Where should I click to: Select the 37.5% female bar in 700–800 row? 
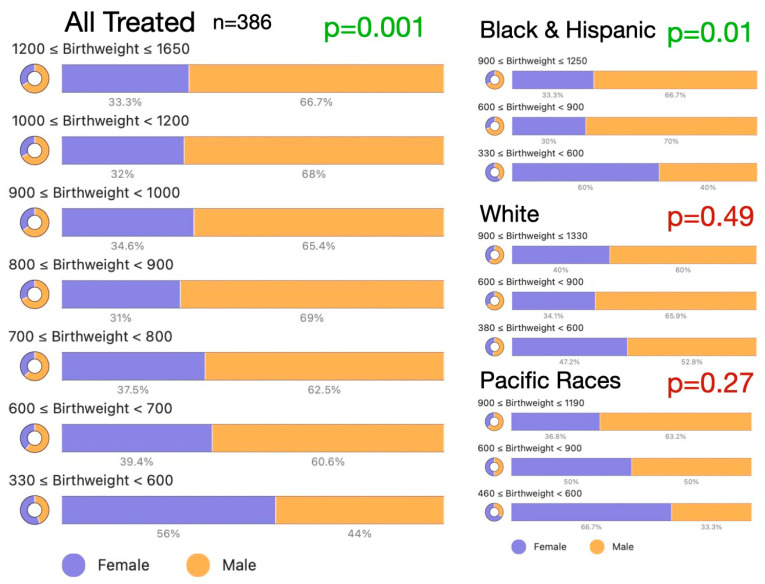(133, 366)
